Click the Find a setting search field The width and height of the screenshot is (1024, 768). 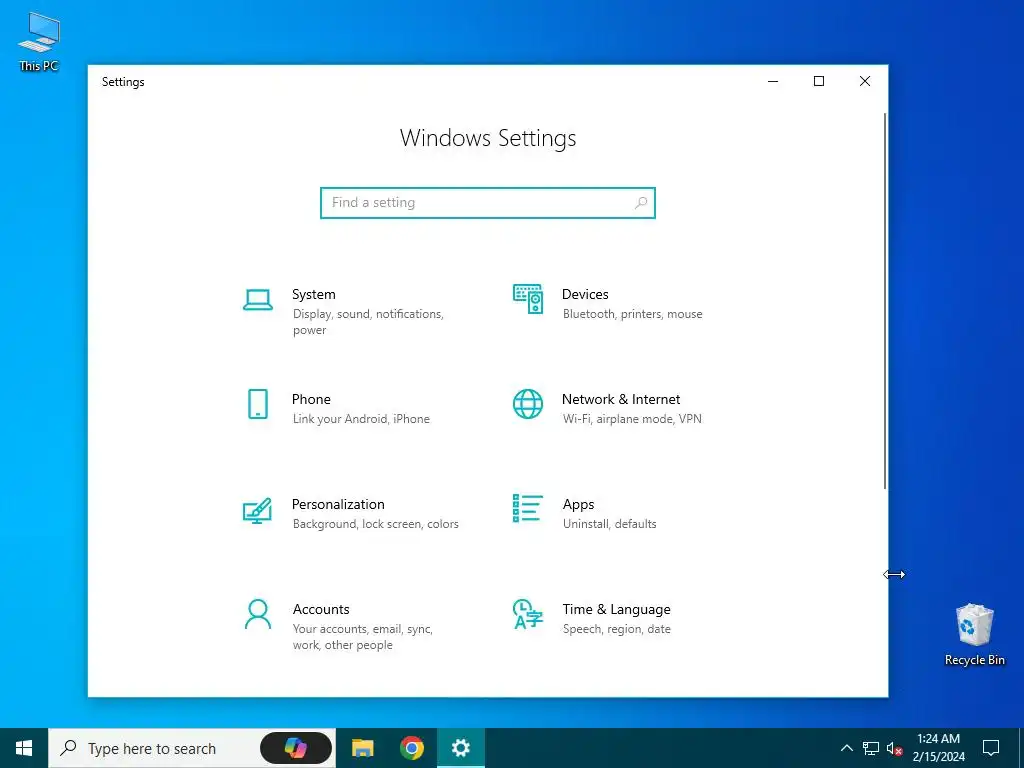pyautogui.click(x=488, y=202)
